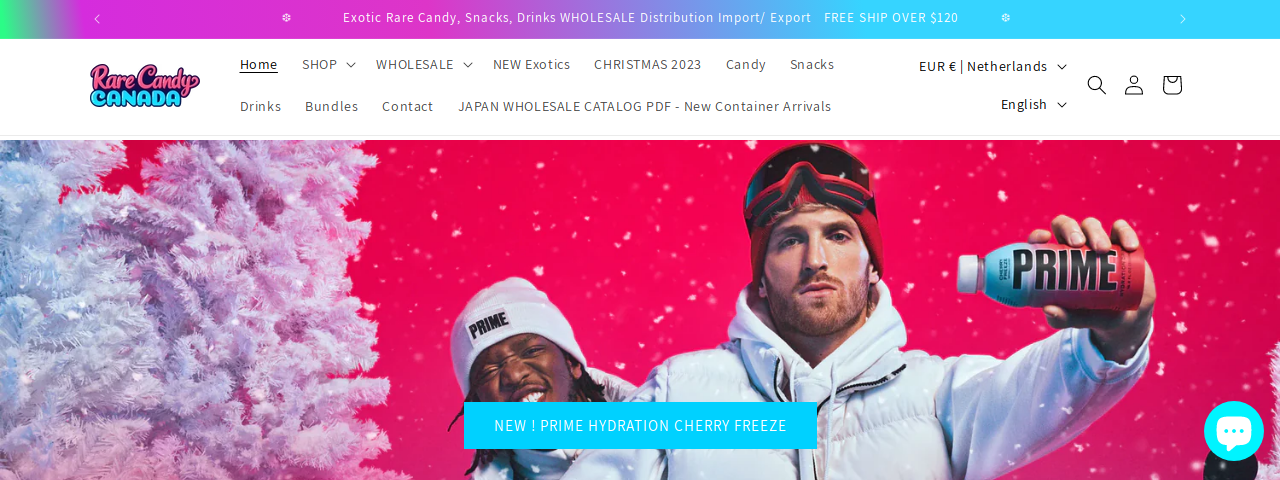Show previous announcement with left arrow
Viewport: 1280px width, 480px height.
click(97, 19)
